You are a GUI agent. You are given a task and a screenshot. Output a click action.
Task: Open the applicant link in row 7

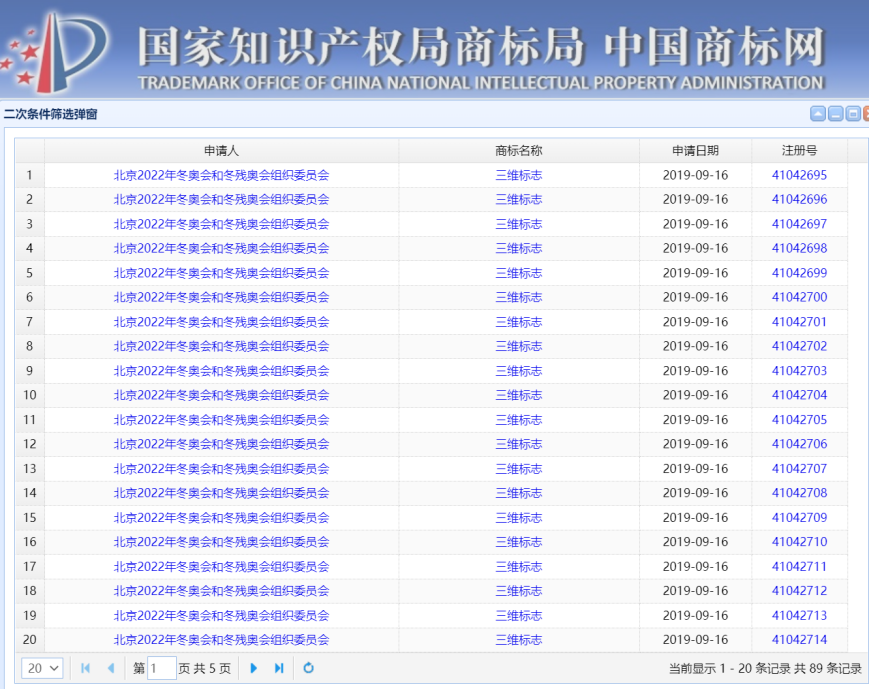click(221, 321)
